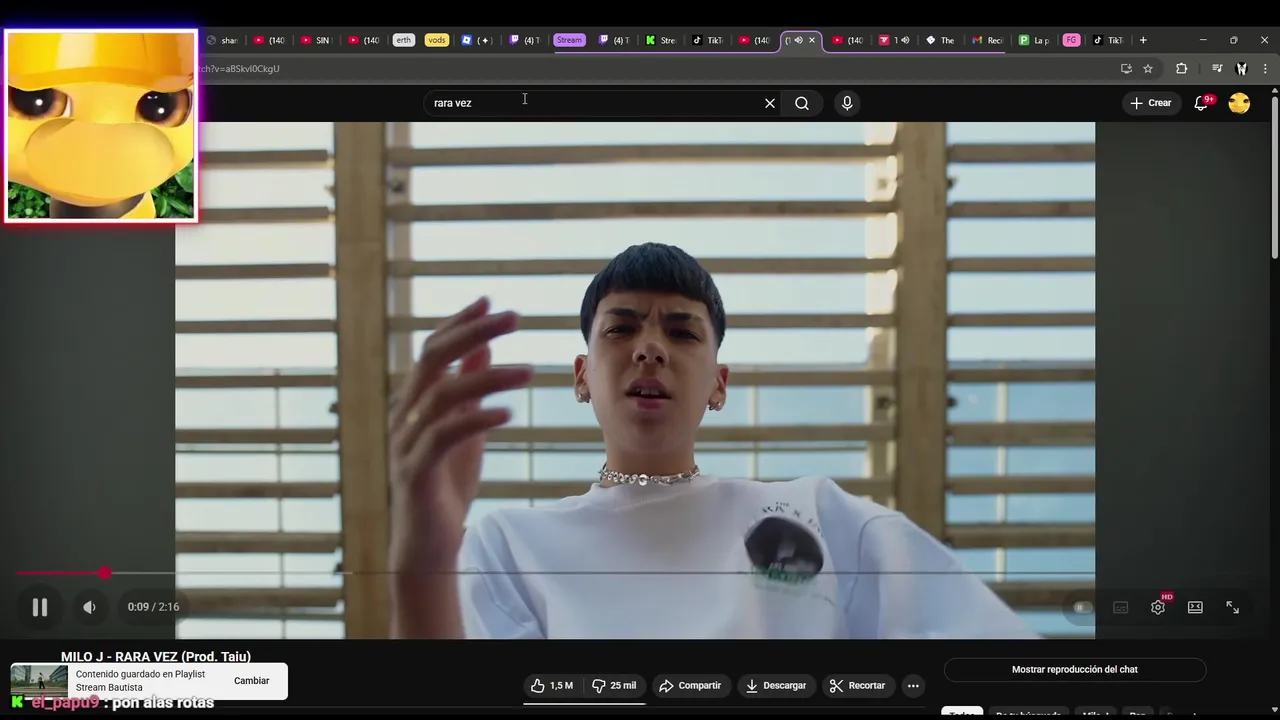Open the three-dot more actions menu
This screenshot has height=720, width=1280.
pos(913,685)
